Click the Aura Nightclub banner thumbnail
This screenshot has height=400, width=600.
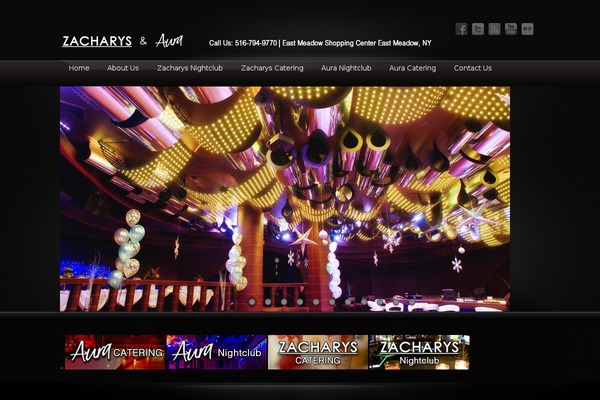pos(216,352)
